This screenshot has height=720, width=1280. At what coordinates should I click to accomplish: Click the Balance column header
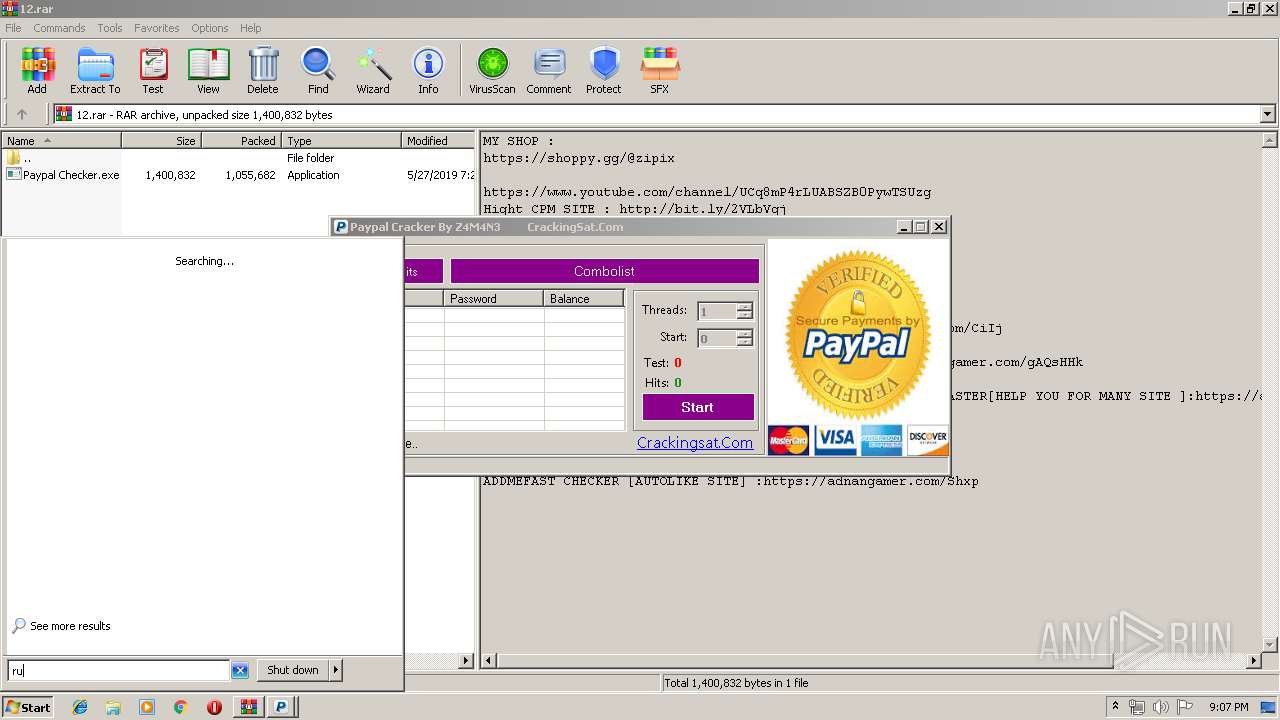point(584,299)
